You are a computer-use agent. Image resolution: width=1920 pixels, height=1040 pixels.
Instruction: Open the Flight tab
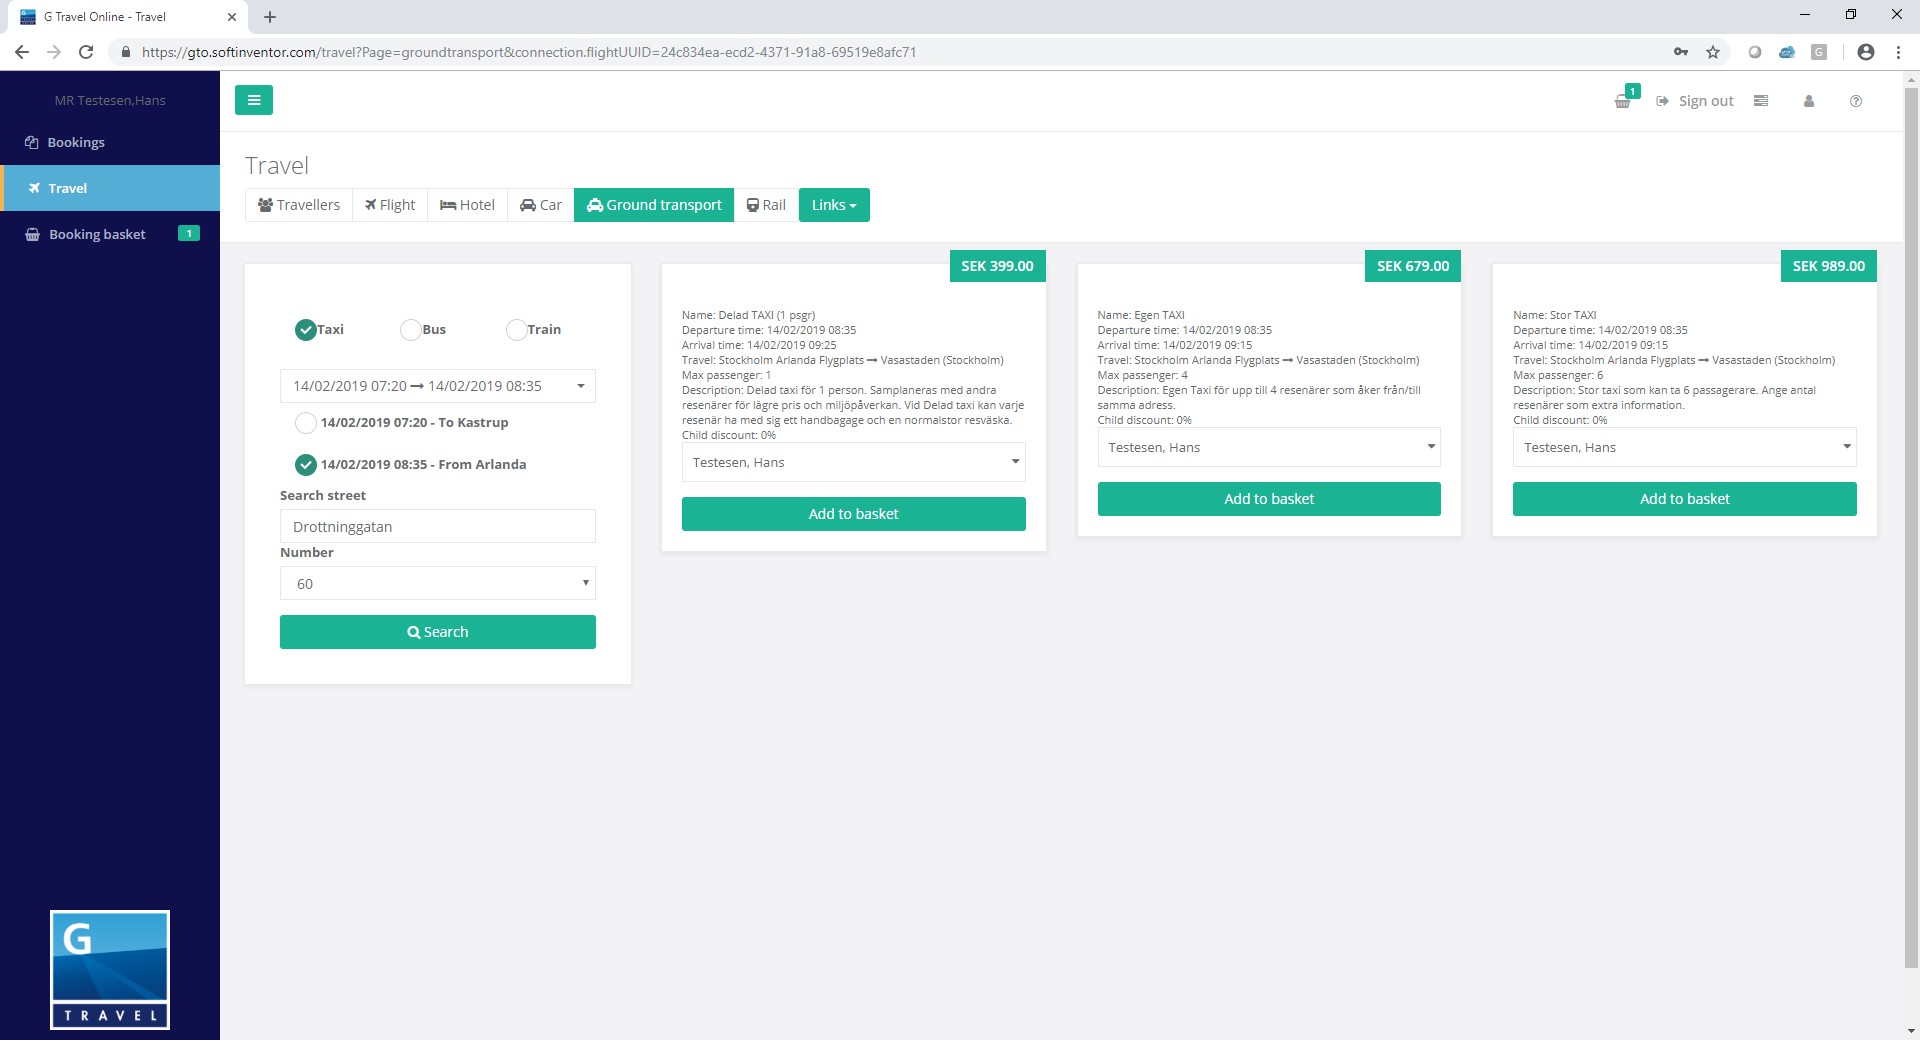390,205
